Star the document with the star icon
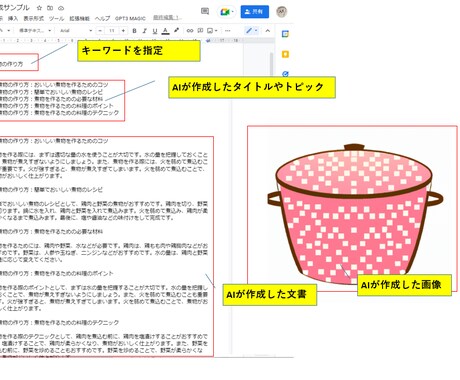460x380 pixels. [x=39, y=7]
